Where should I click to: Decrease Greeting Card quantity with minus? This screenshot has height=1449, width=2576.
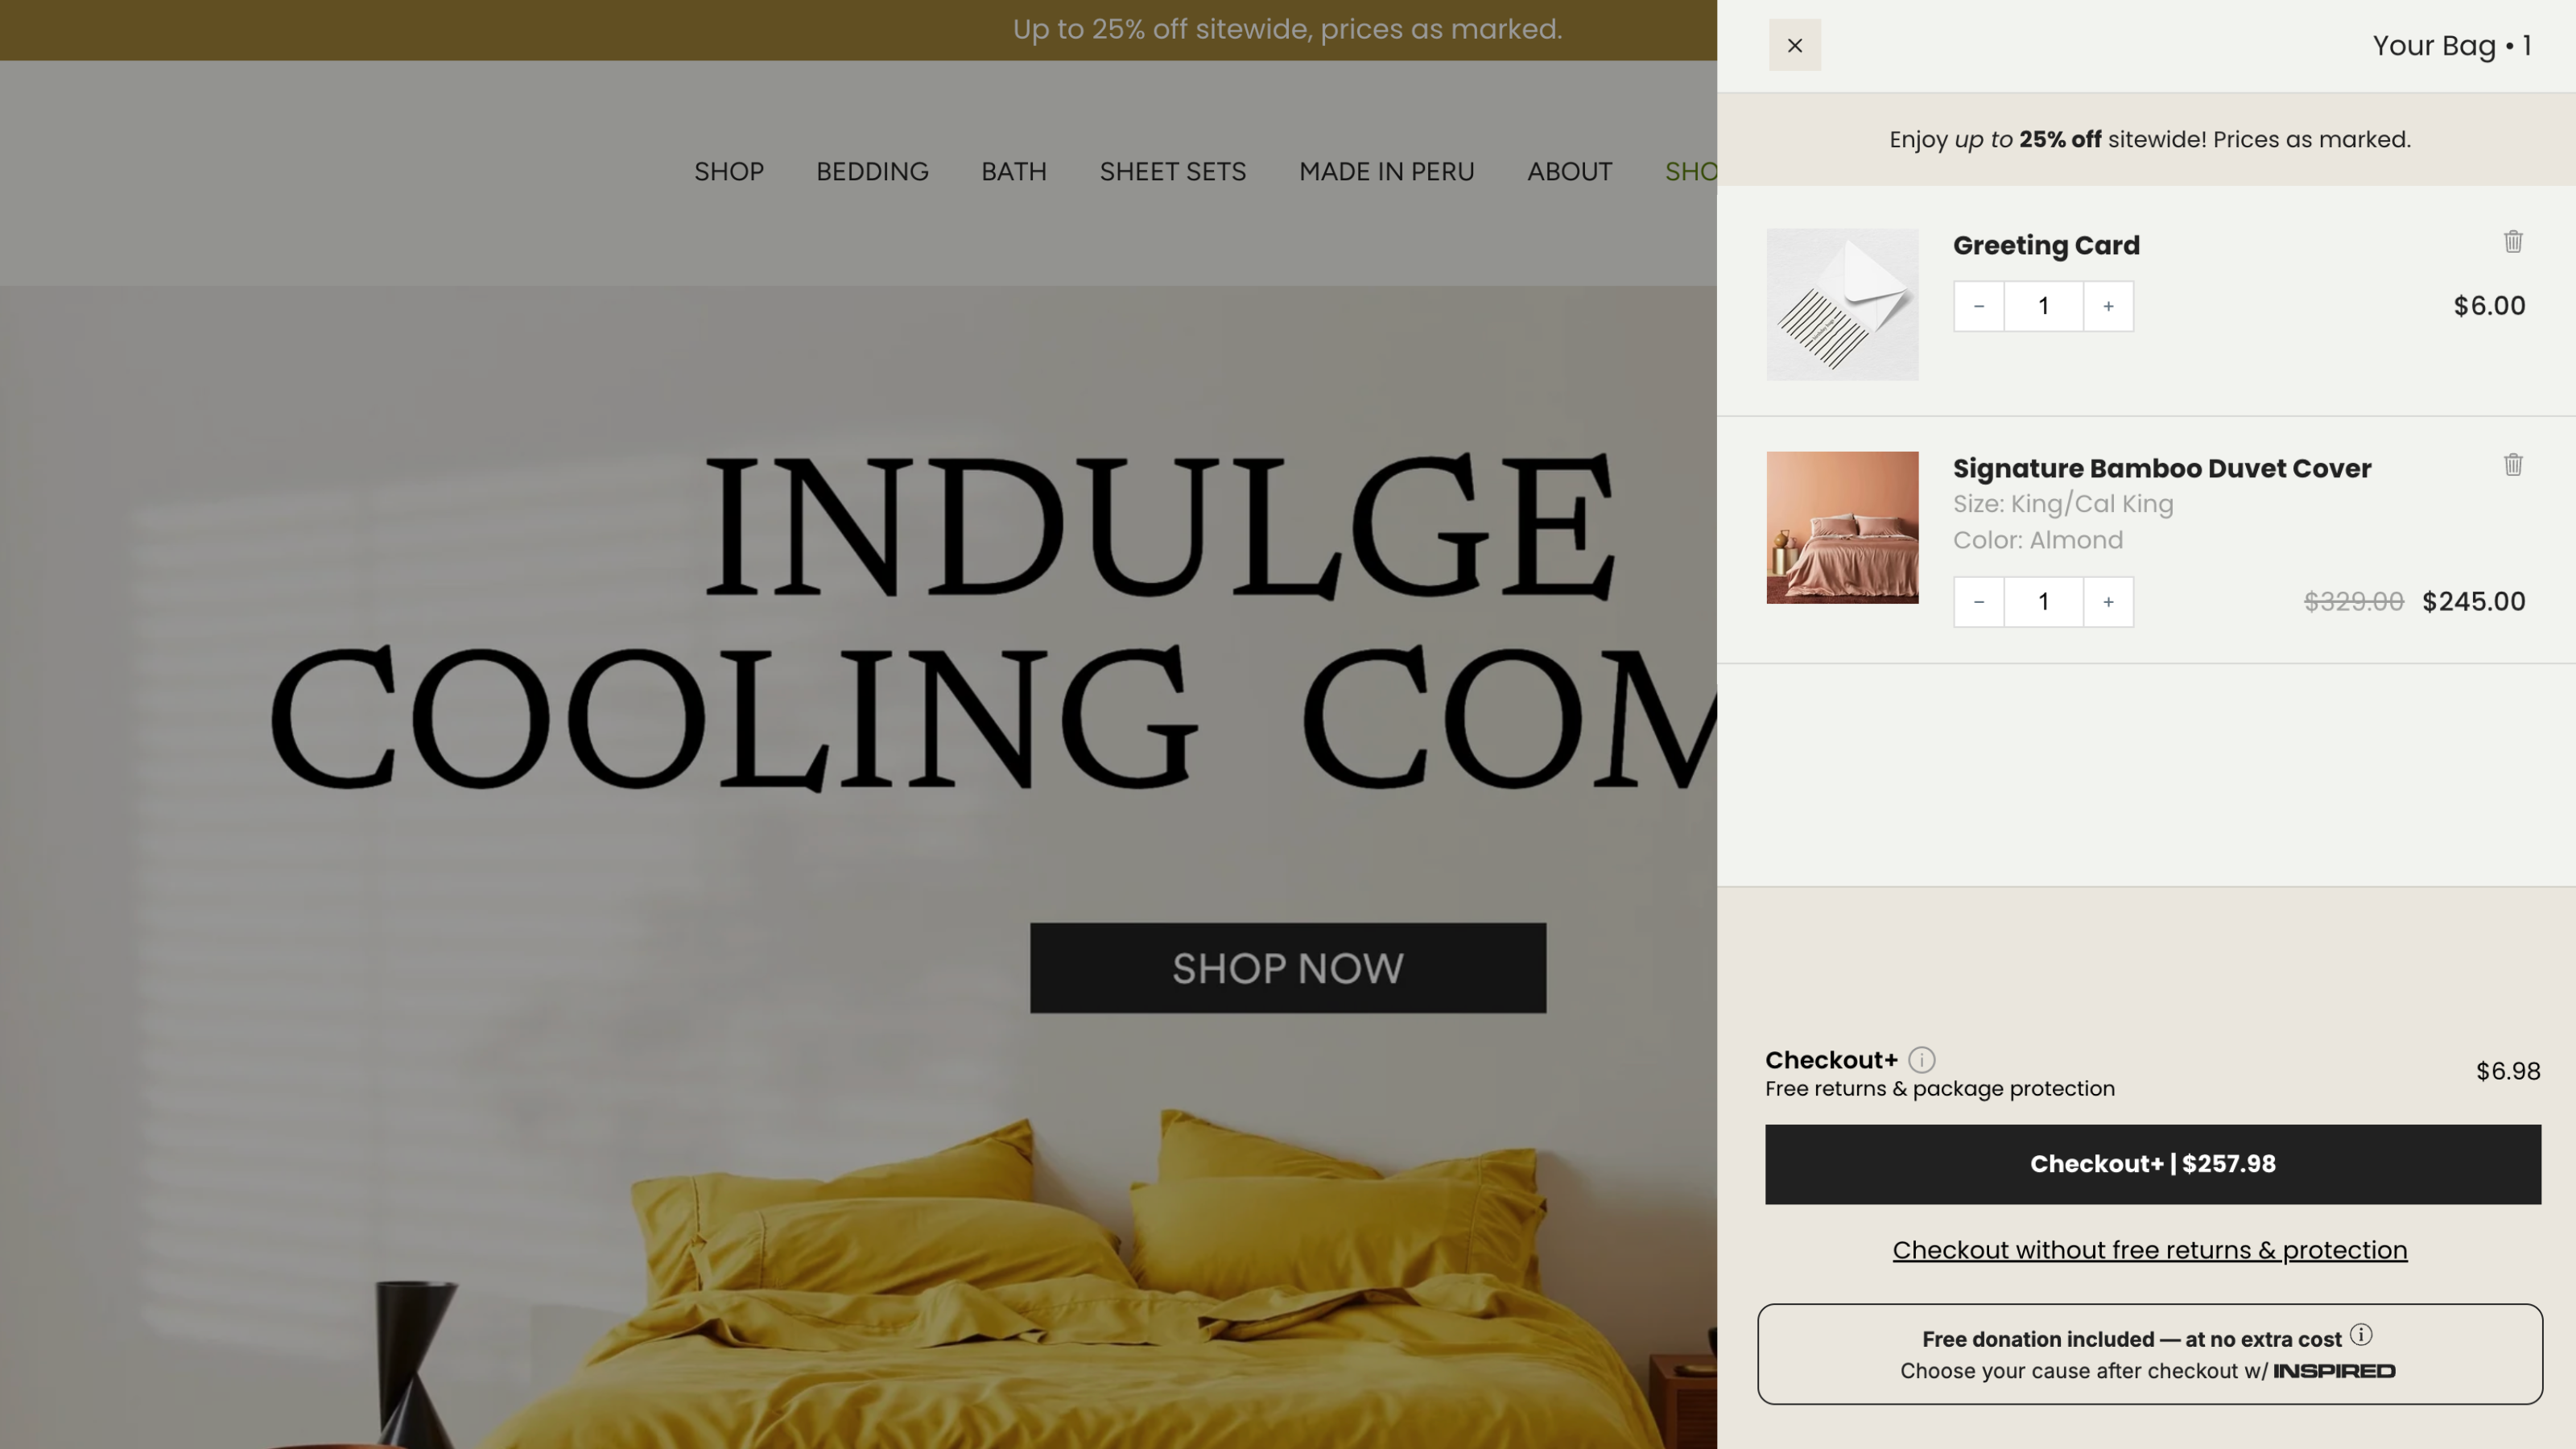(1979, 306)
